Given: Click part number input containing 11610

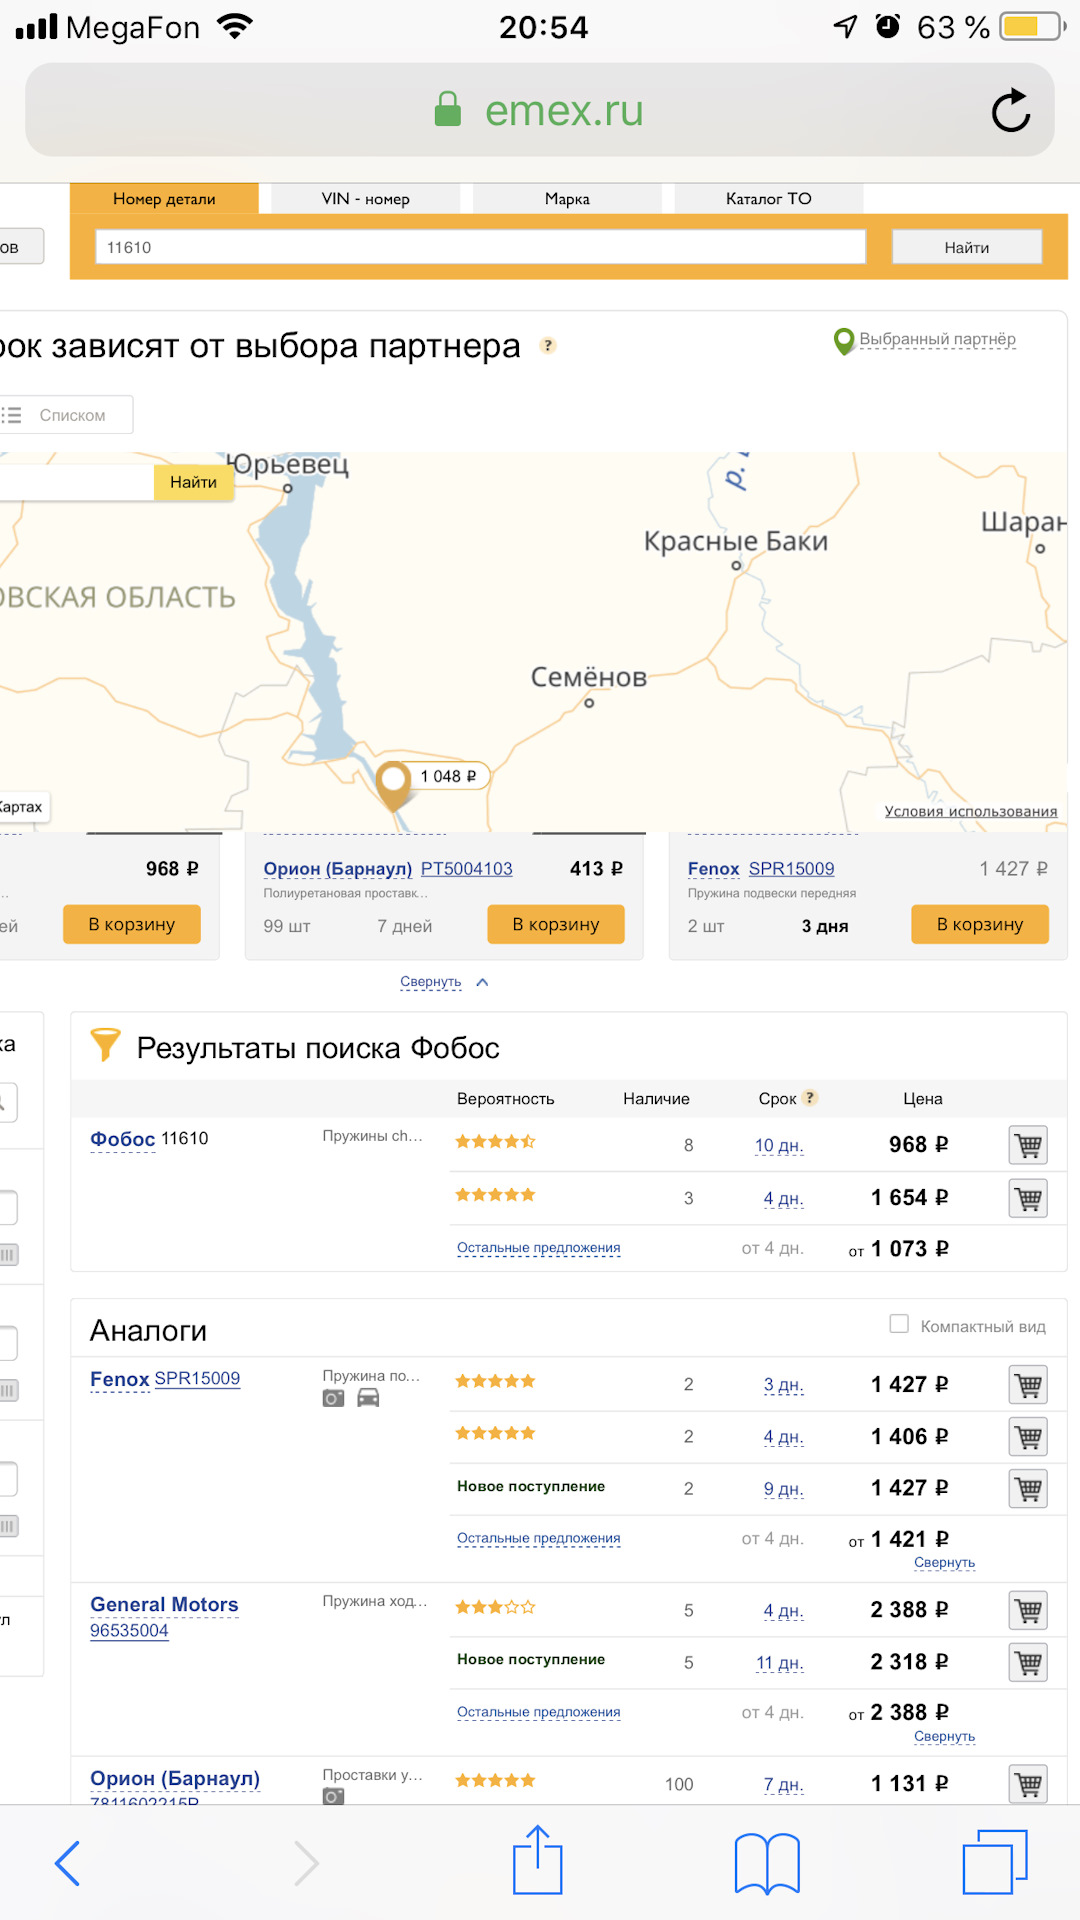Looking at the screenshot, I should coord(480,247).
